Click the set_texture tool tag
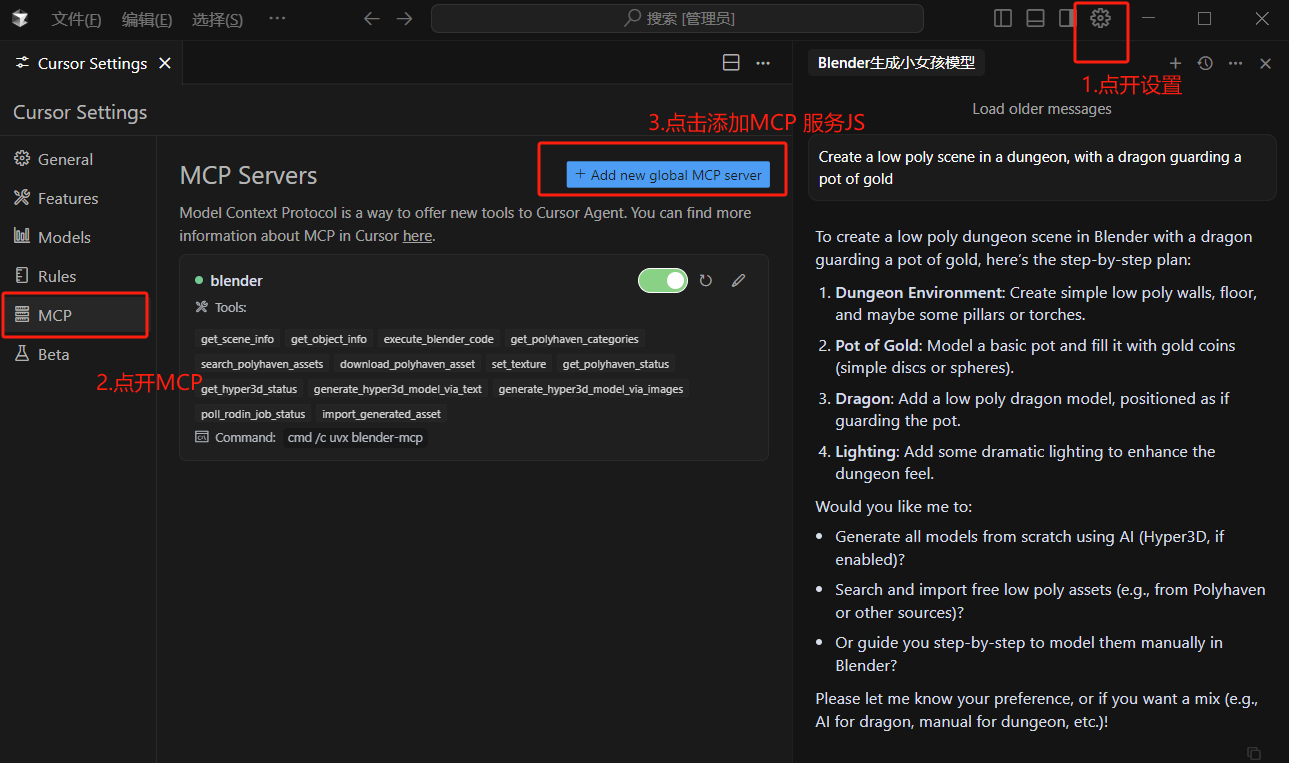1289x763 pixels. click(519, 364)
